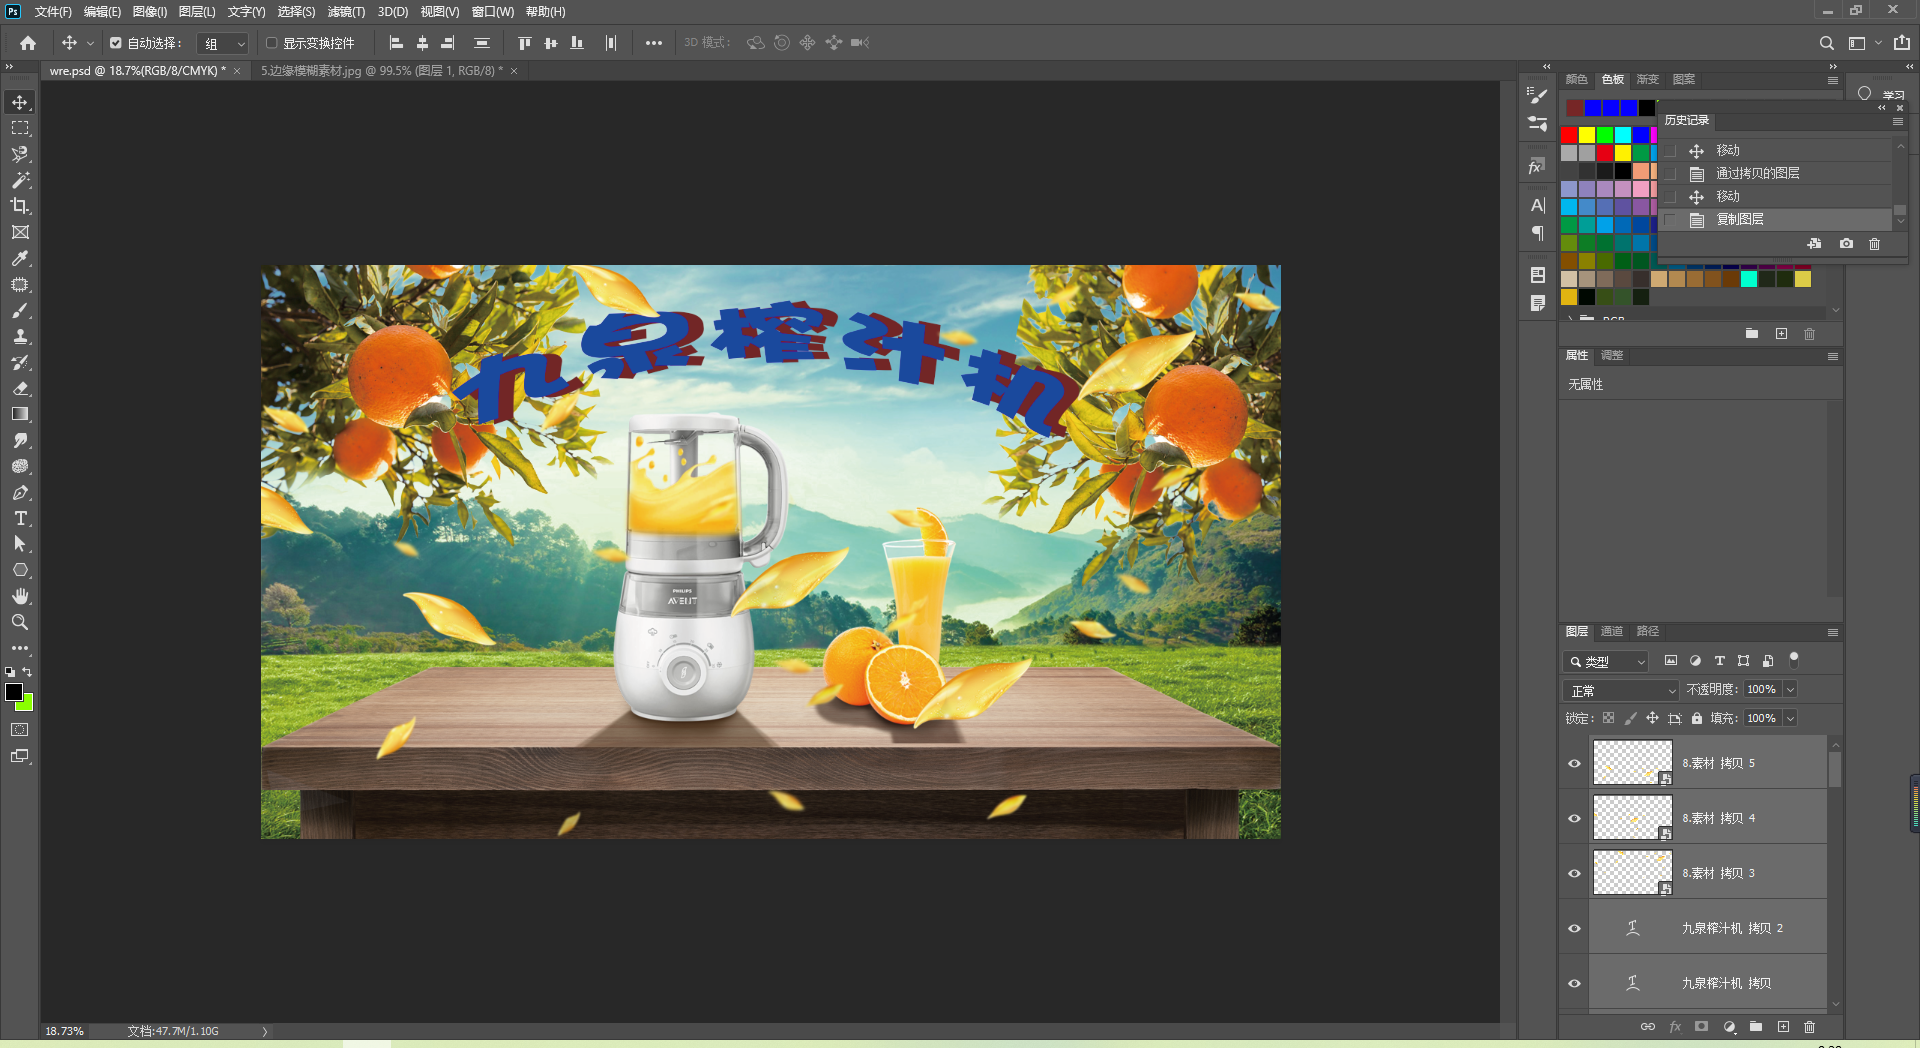Viewport: 1920px width, 1048px height.
Task: Open the 调整 panel tab
Action: (x=1611, y=356)
